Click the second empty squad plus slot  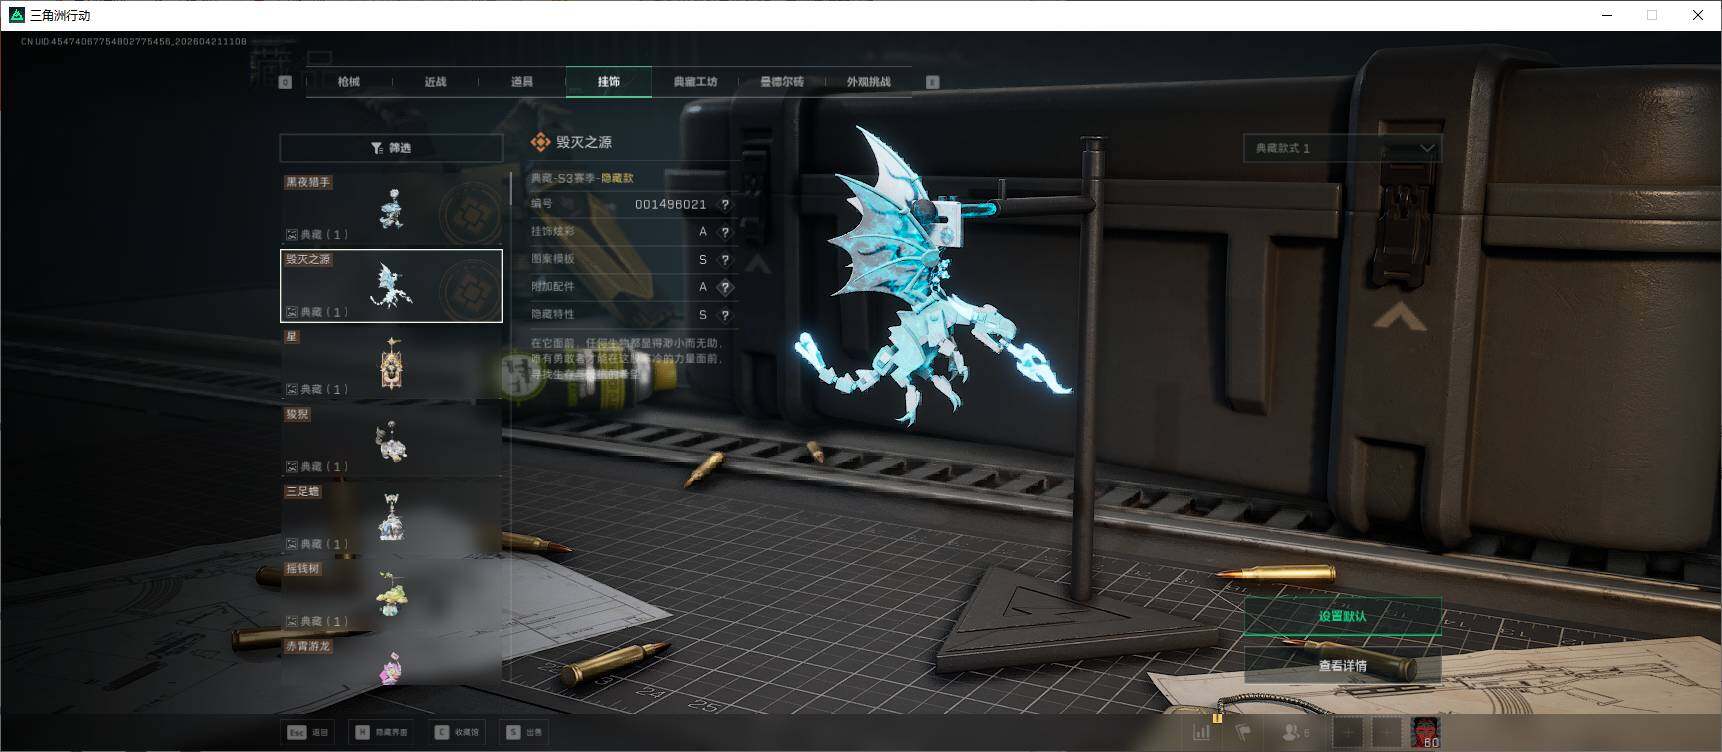[1387, 733]
